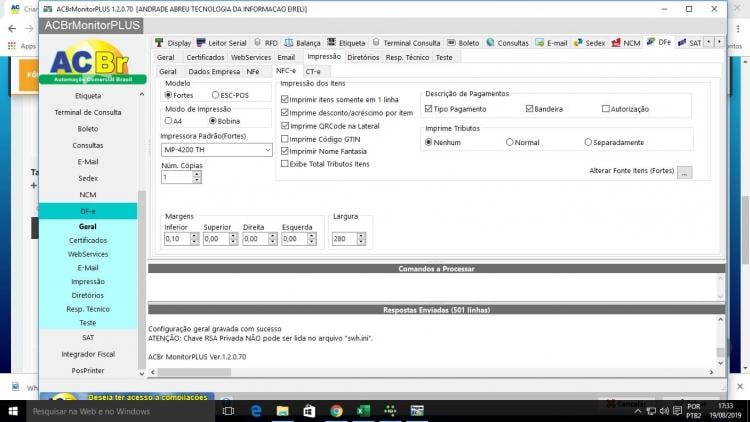
Task: Open Integrador Fiscal in sidebar
Action: 88,354
